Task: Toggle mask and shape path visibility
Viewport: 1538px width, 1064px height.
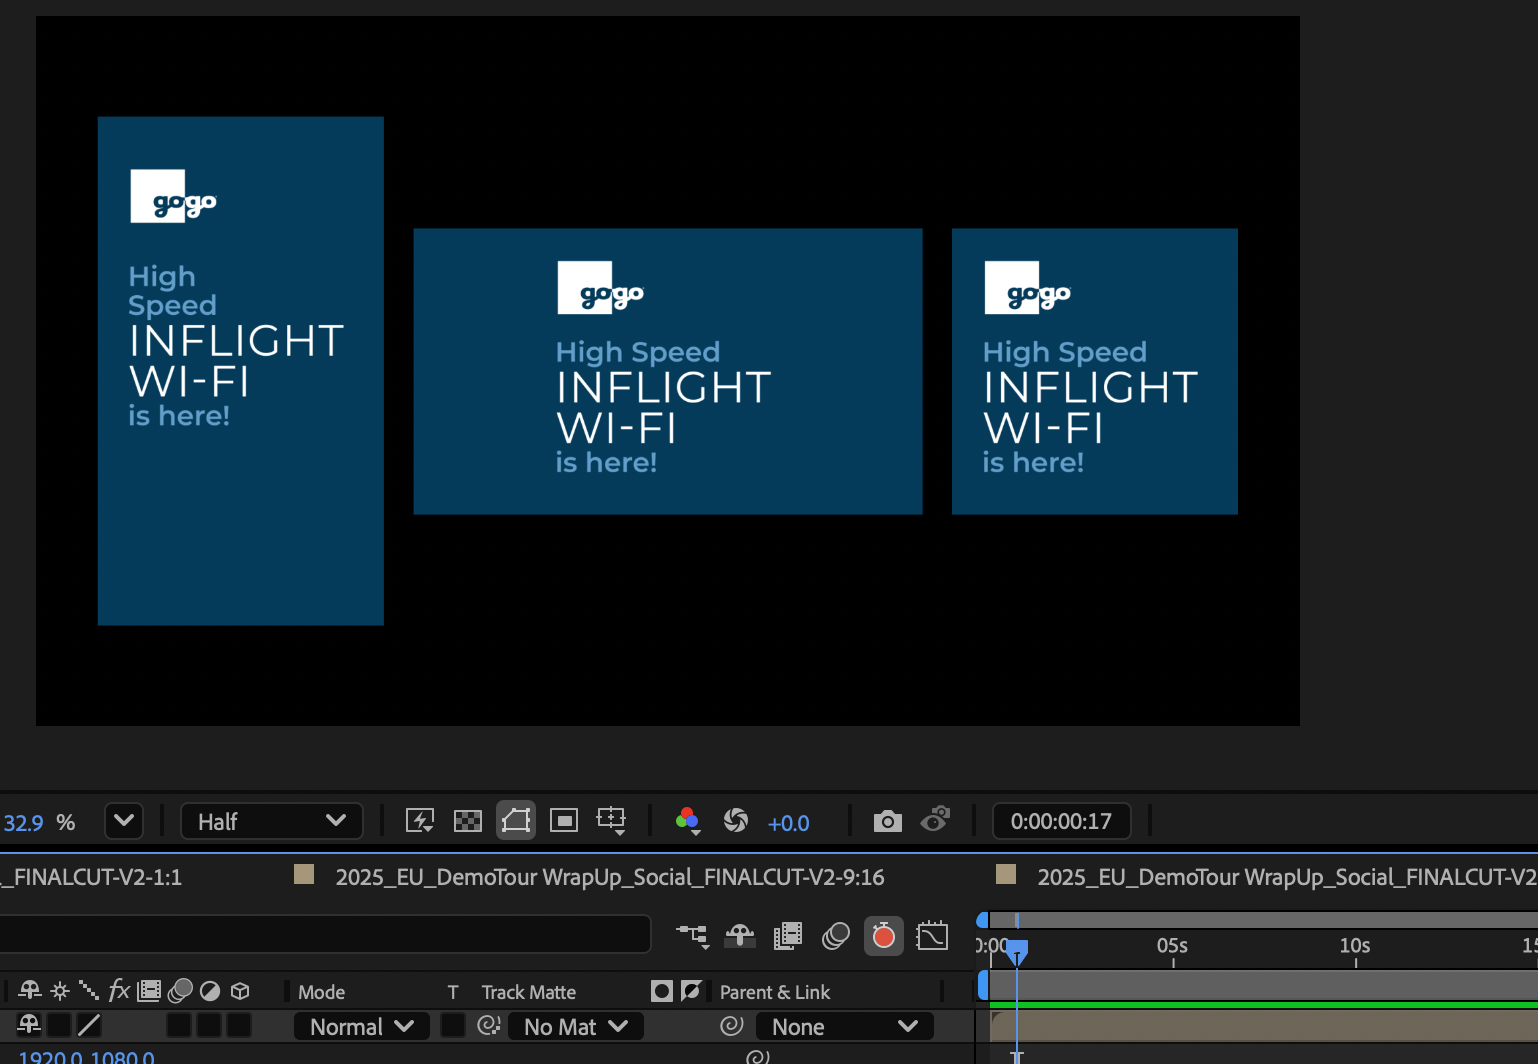Action: pyautogui.click(x=516, y=821)
